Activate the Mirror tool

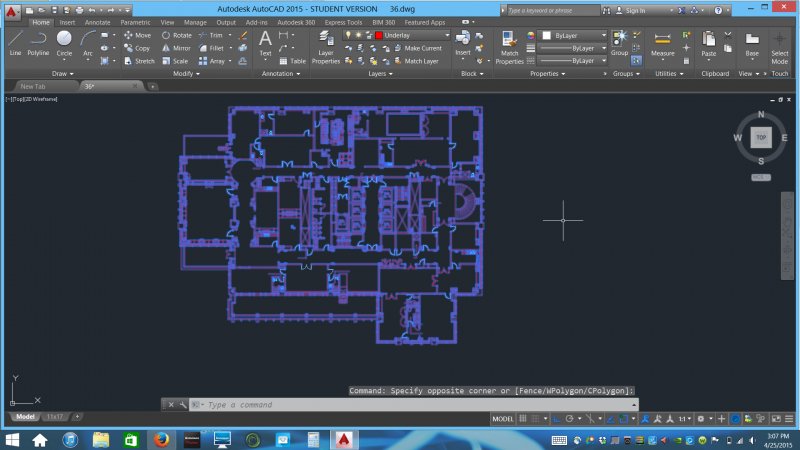[x=176, y=48]
